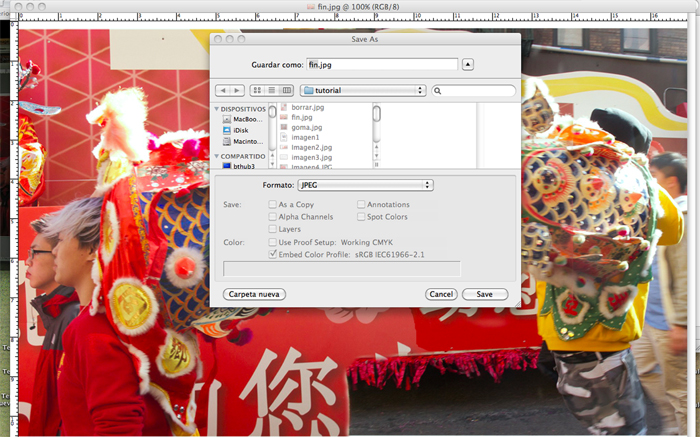This screenshot has width=700, height=437.
Task: Click the vertical ruler of document window
Action: click(14, 228)
